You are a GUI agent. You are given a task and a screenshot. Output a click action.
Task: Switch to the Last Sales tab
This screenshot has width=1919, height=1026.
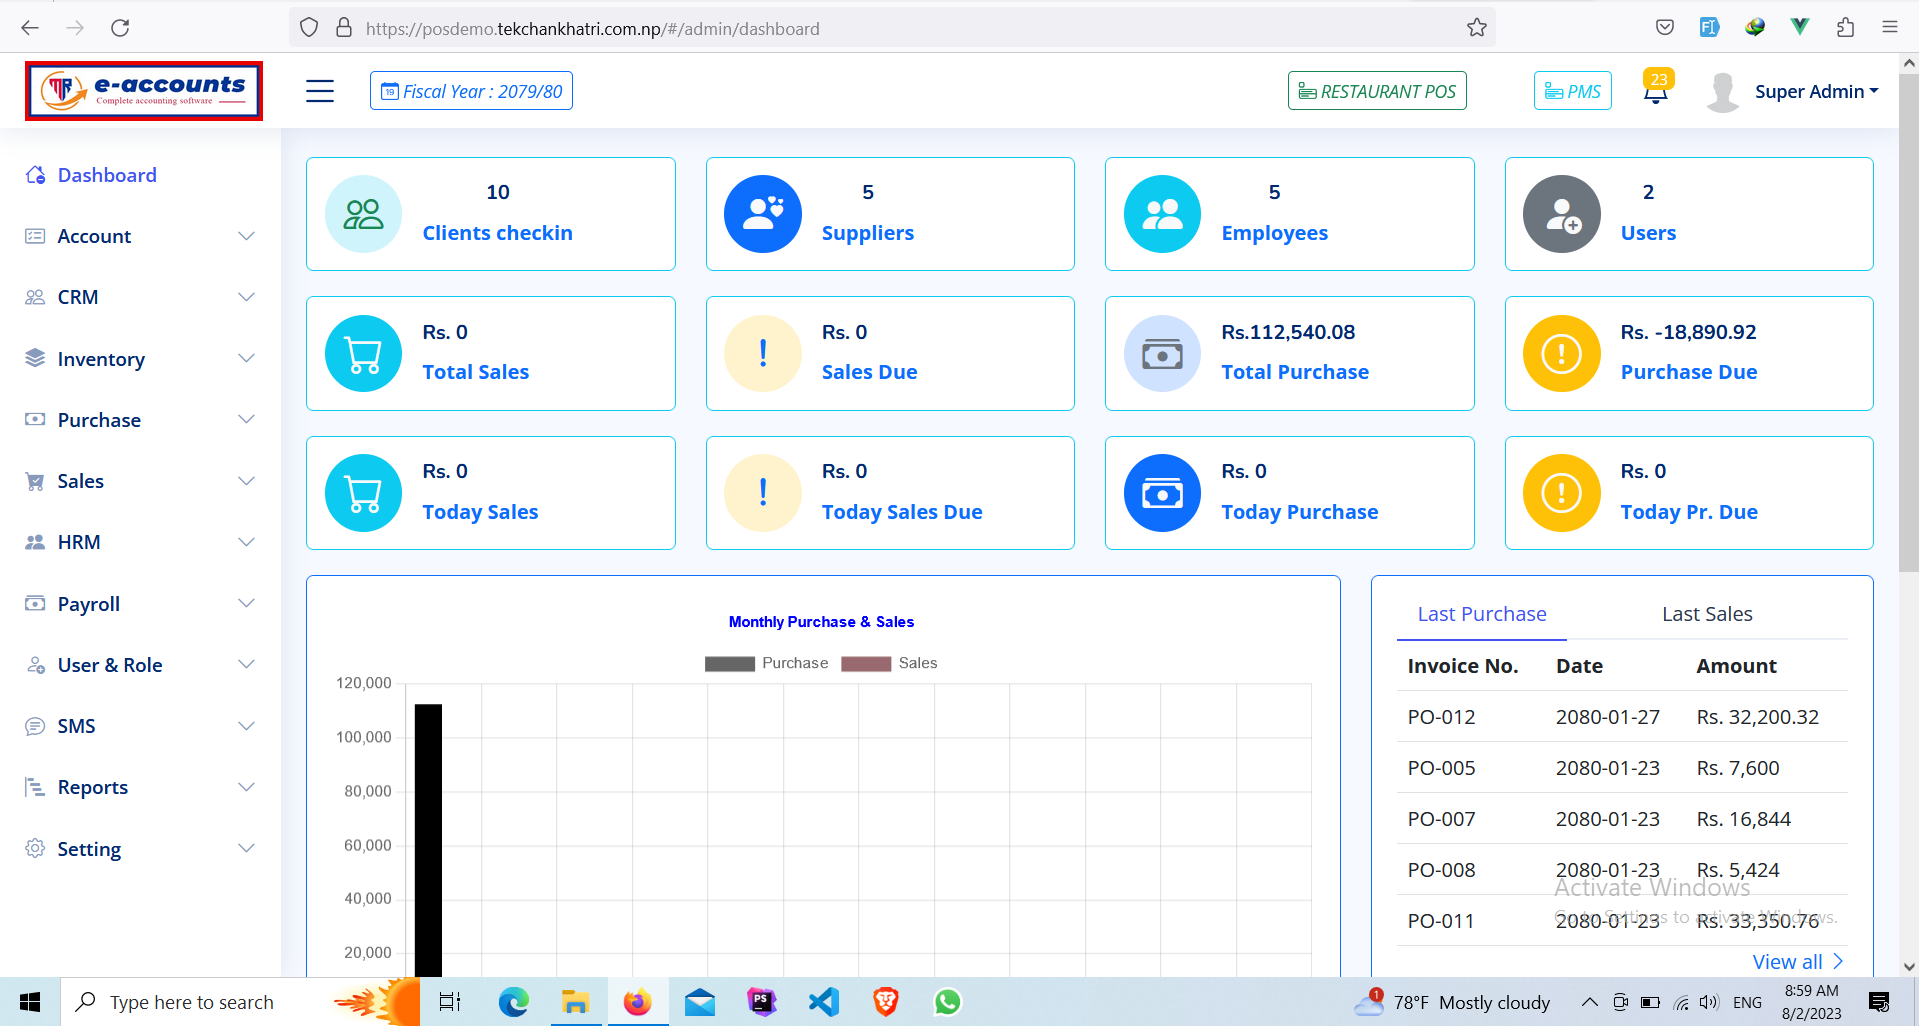[1706, 614]
